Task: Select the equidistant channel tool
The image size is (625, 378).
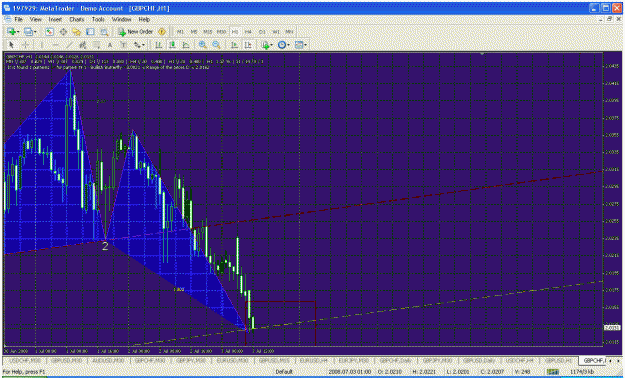Action: (x=83, y=45)
